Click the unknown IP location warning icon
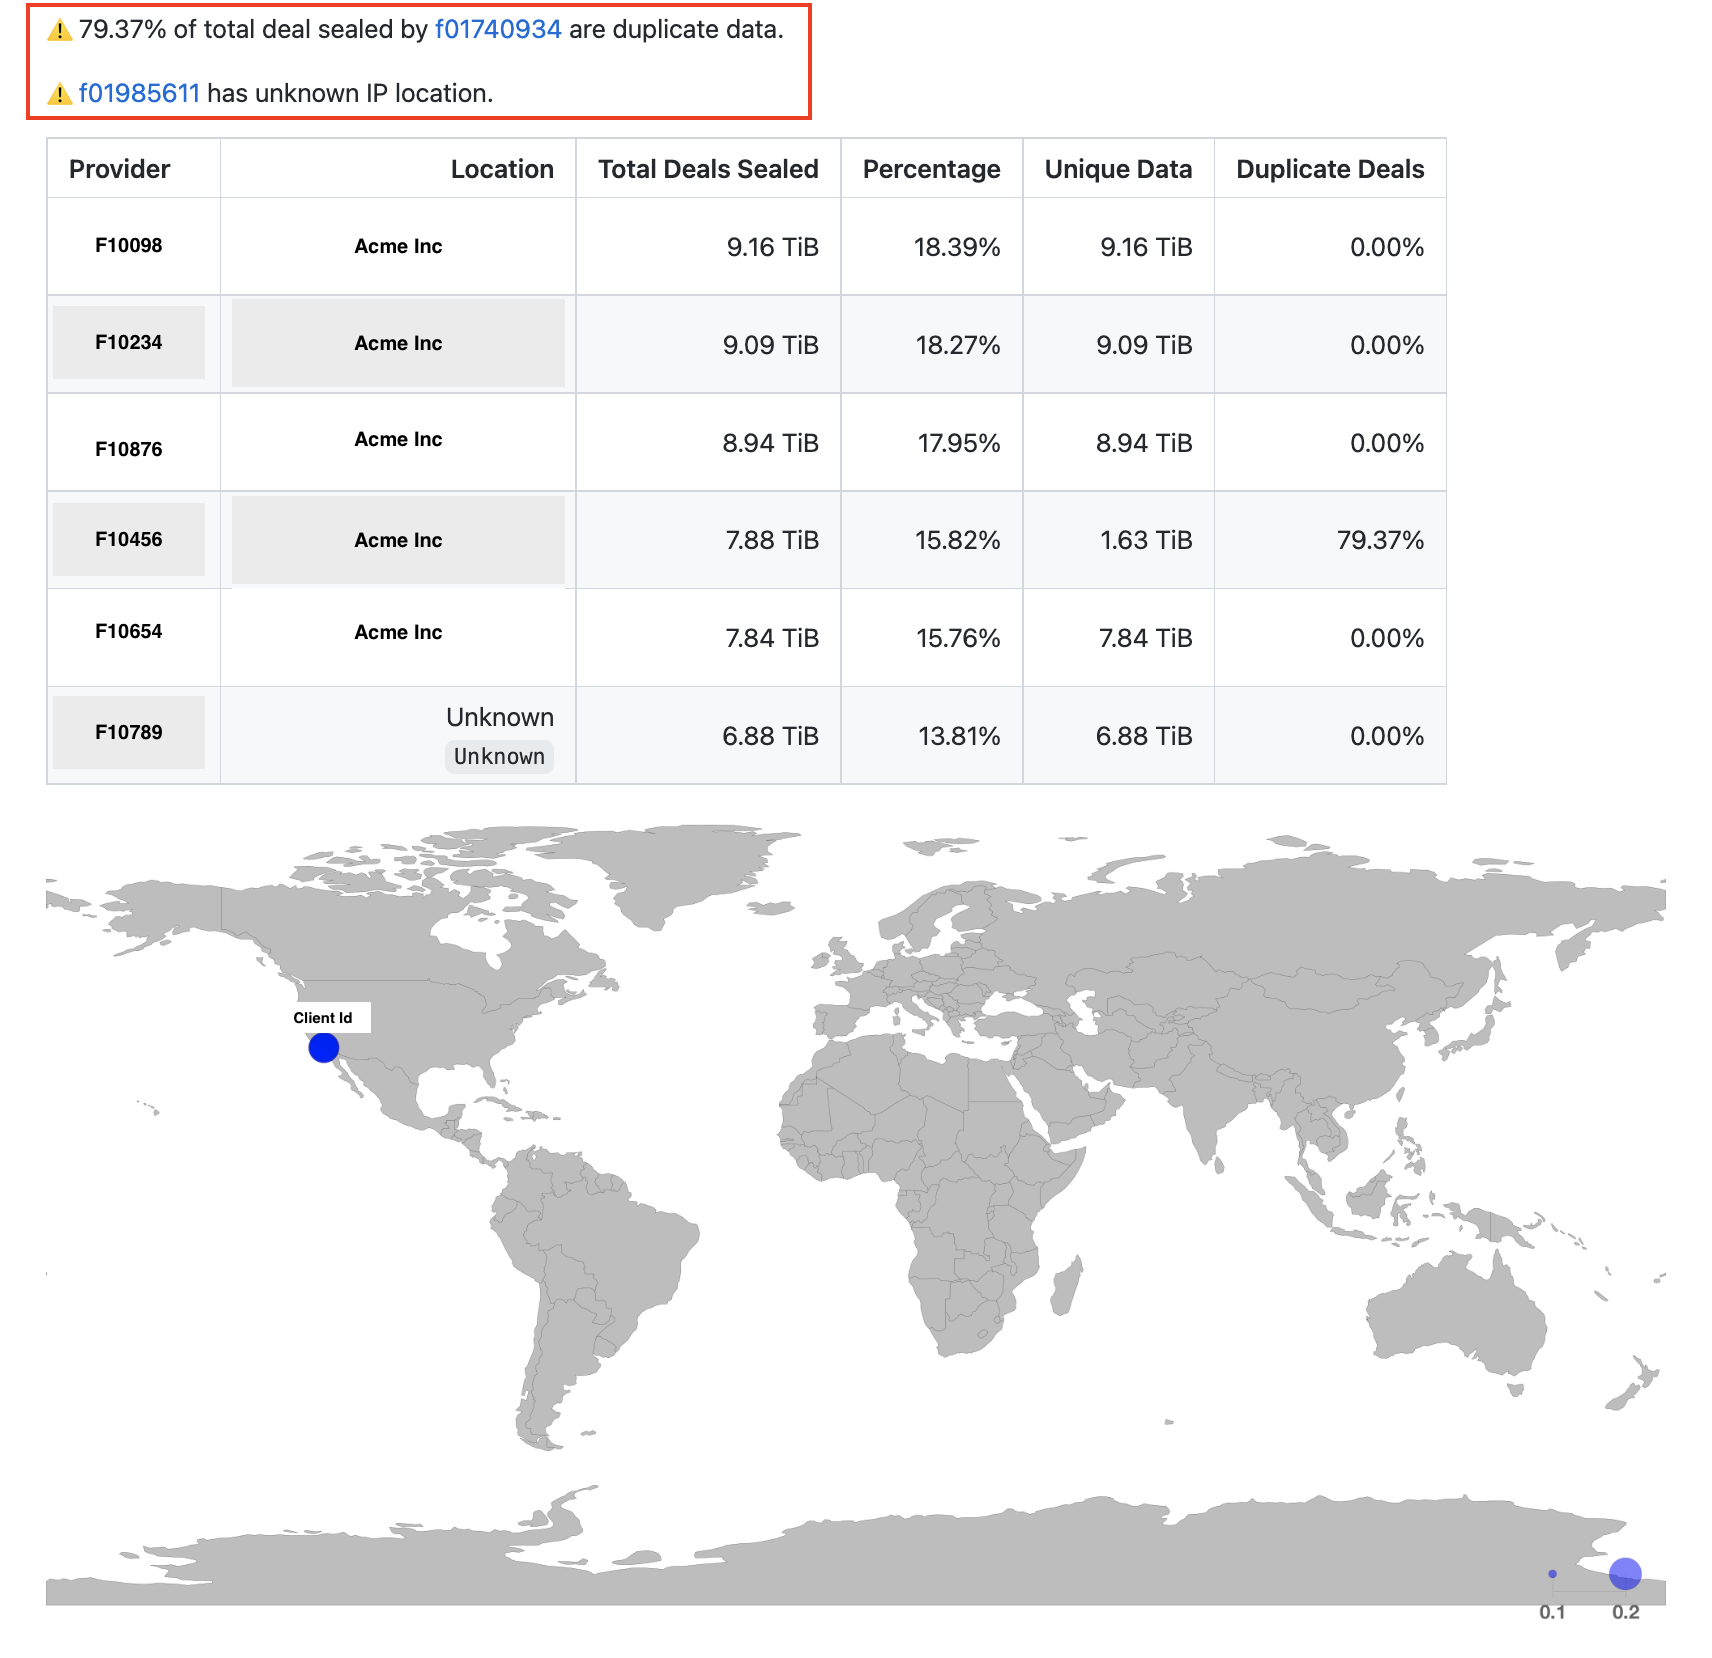The height and width of the screenshot is (1658, 1712). (60, 94)
